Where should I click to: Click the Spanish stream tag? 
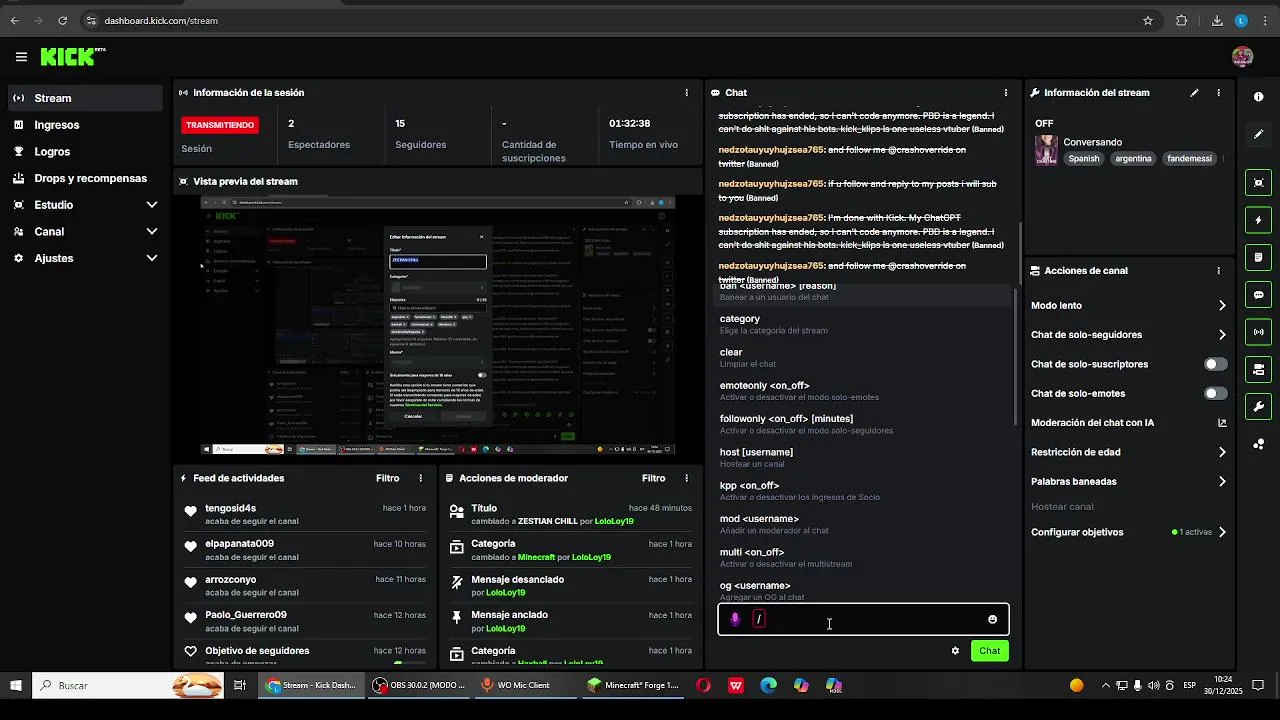tap(1083, 159)
